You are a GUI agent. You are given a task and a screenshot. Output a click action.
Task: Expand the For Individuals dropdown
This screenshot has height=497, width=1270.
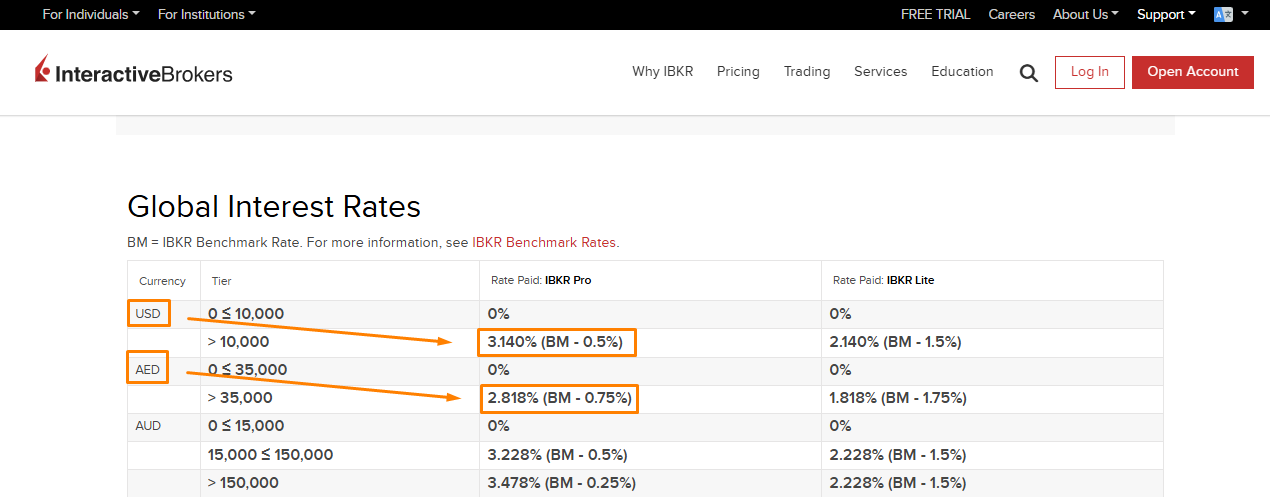tap(91, 14)
